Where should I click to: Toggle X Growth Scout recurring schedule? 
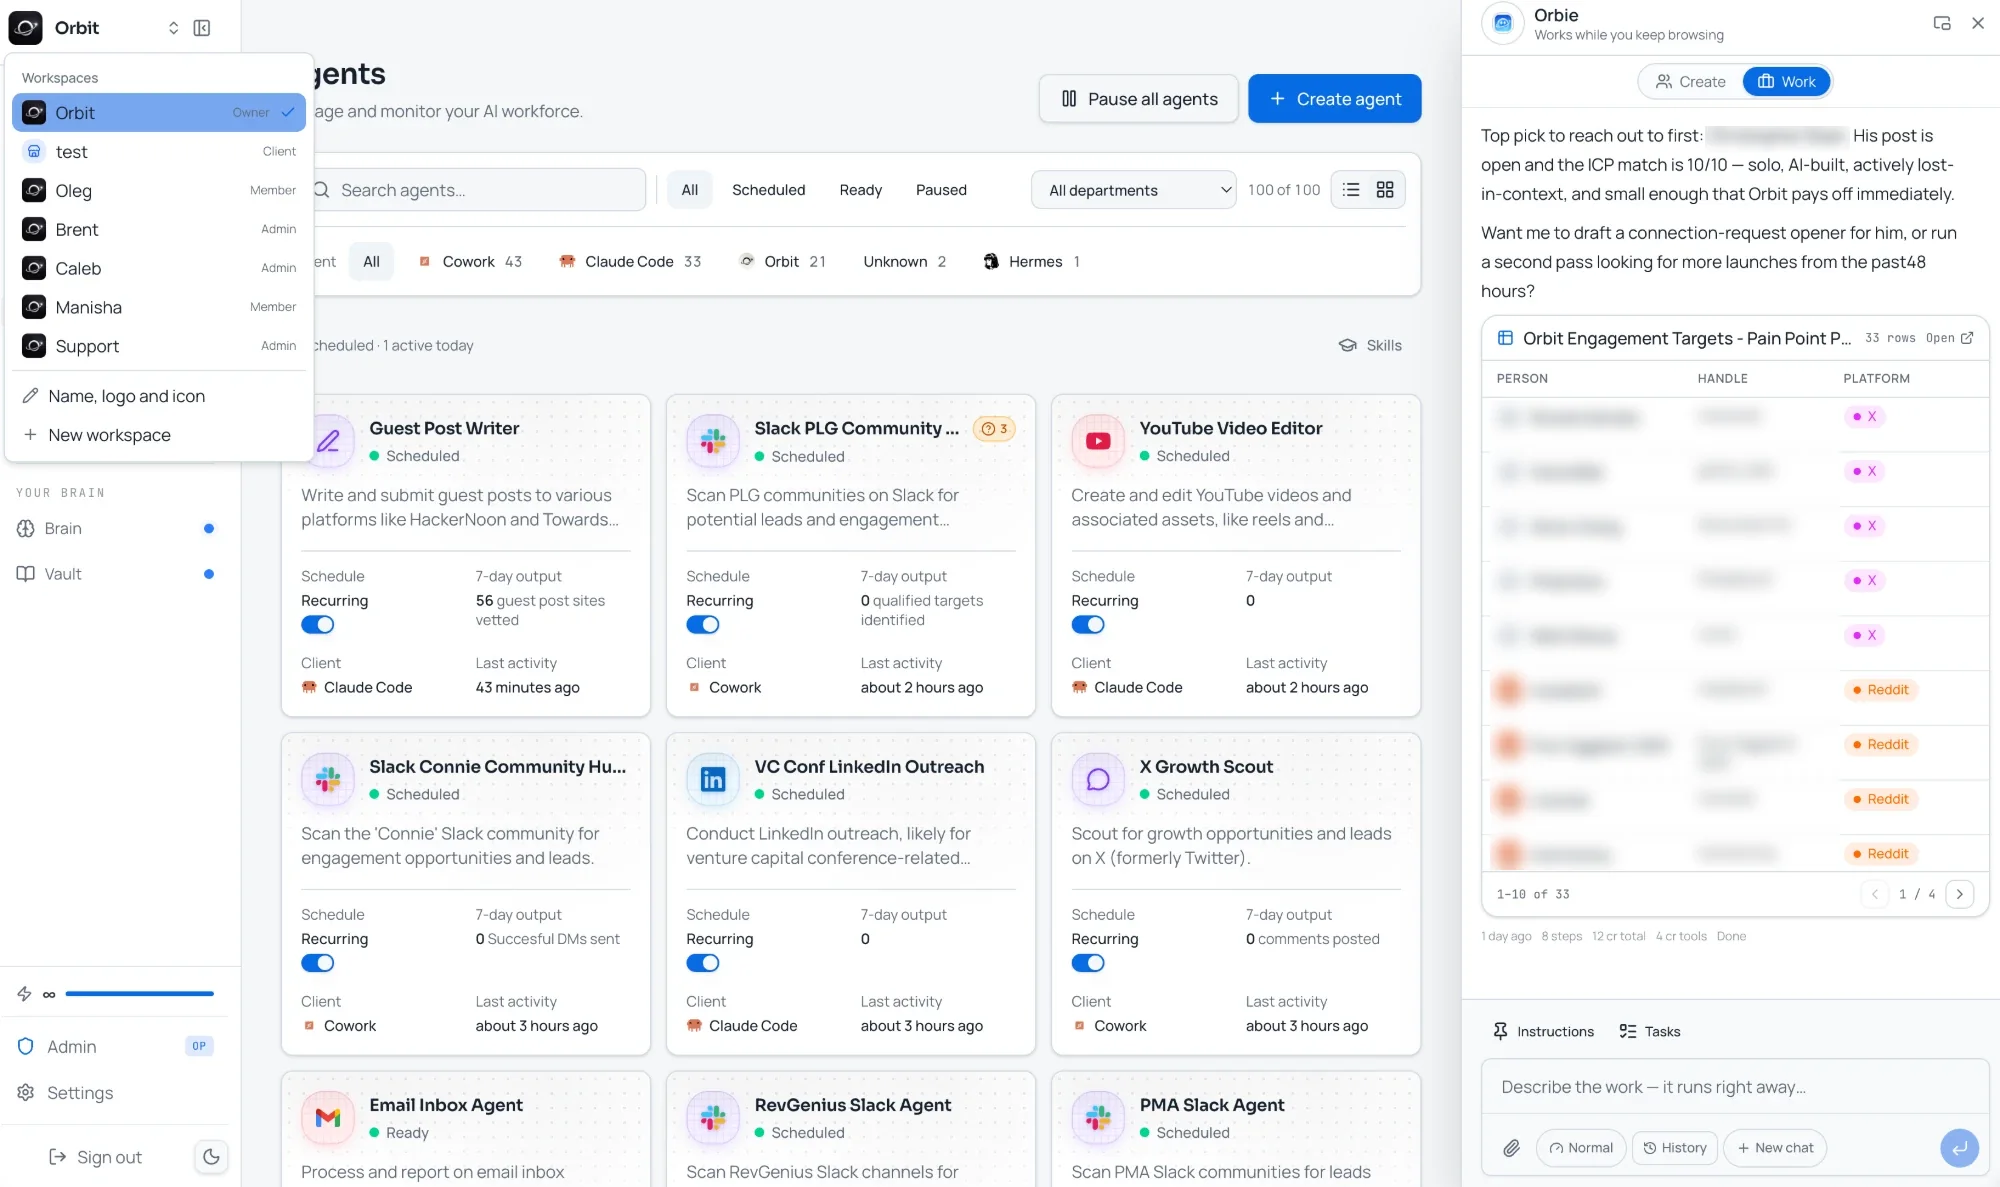tap(1088, 963)
